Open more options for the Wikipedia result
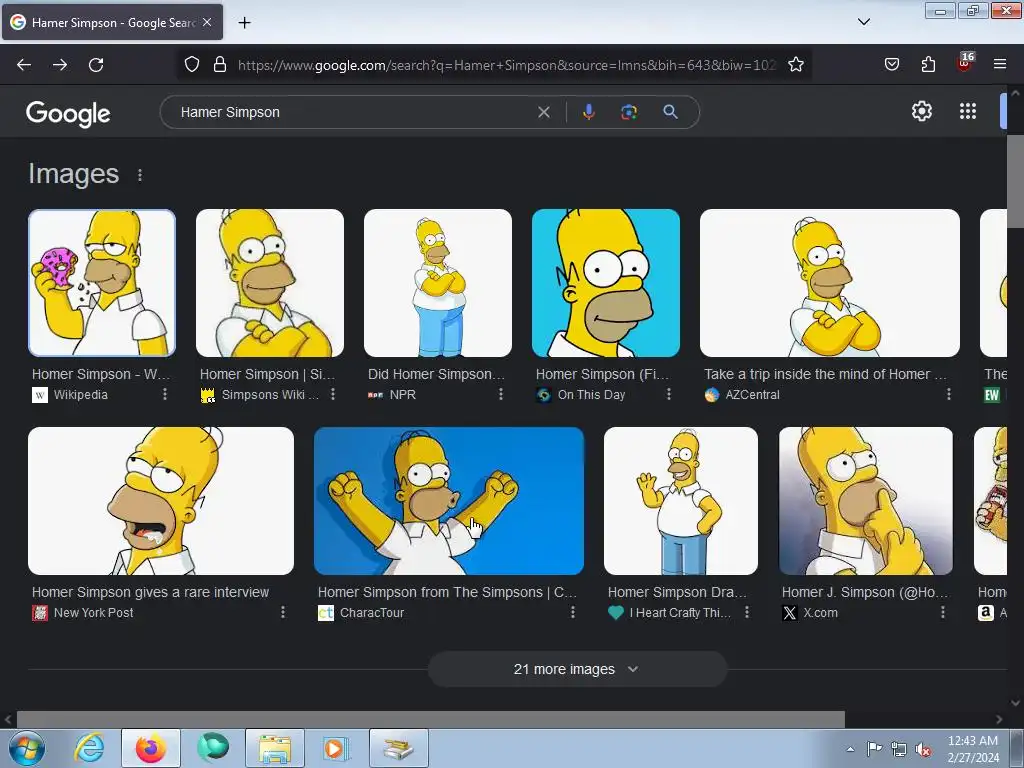This screenshot has width=1024, height=768. tap(165, 394)
